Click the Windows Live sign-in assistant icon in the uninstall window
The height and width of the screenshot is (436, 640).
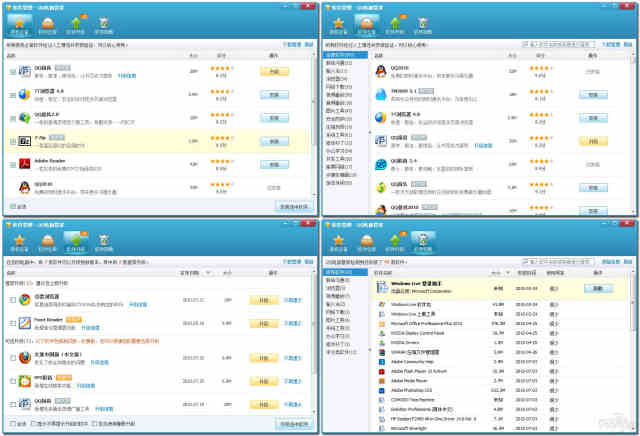pyautogui.click(x=382, y=287)
